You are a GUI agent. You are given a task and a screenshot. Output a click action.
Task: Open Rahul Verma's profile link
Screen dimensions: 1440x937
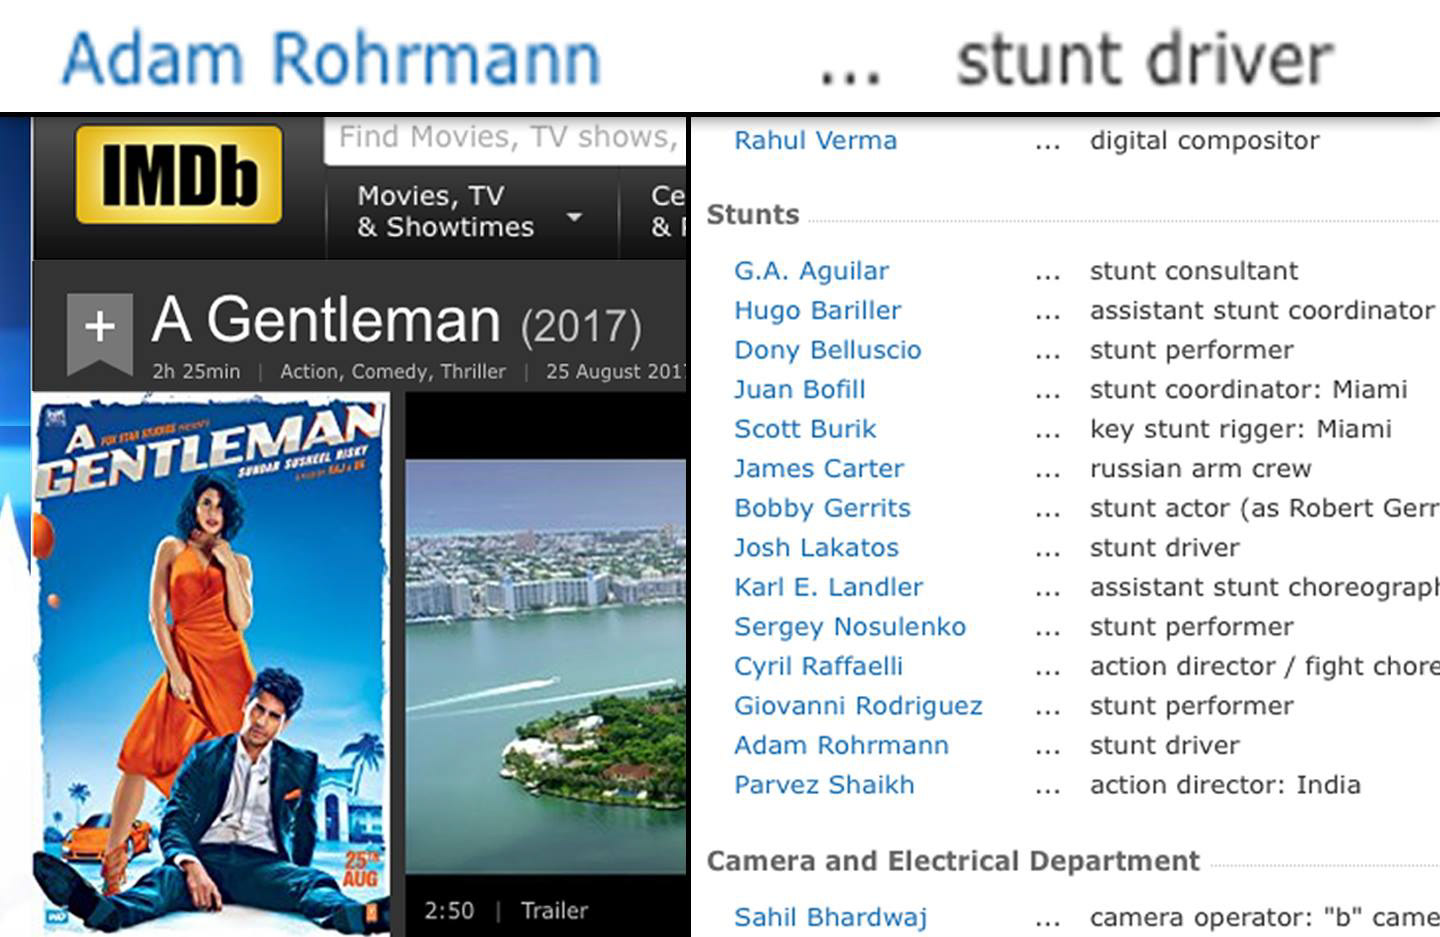pos(815,140)
